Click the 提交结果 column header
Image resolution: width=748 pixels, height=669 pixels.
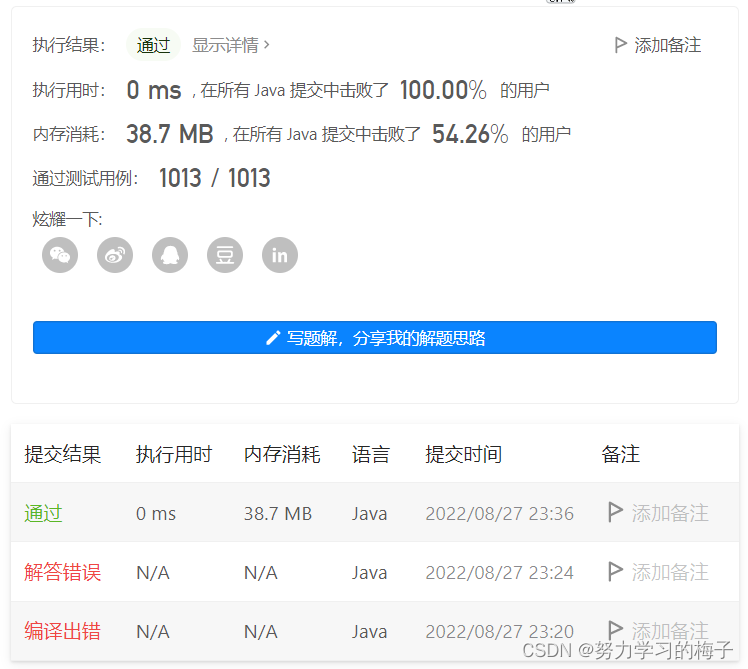pos(62,454)
